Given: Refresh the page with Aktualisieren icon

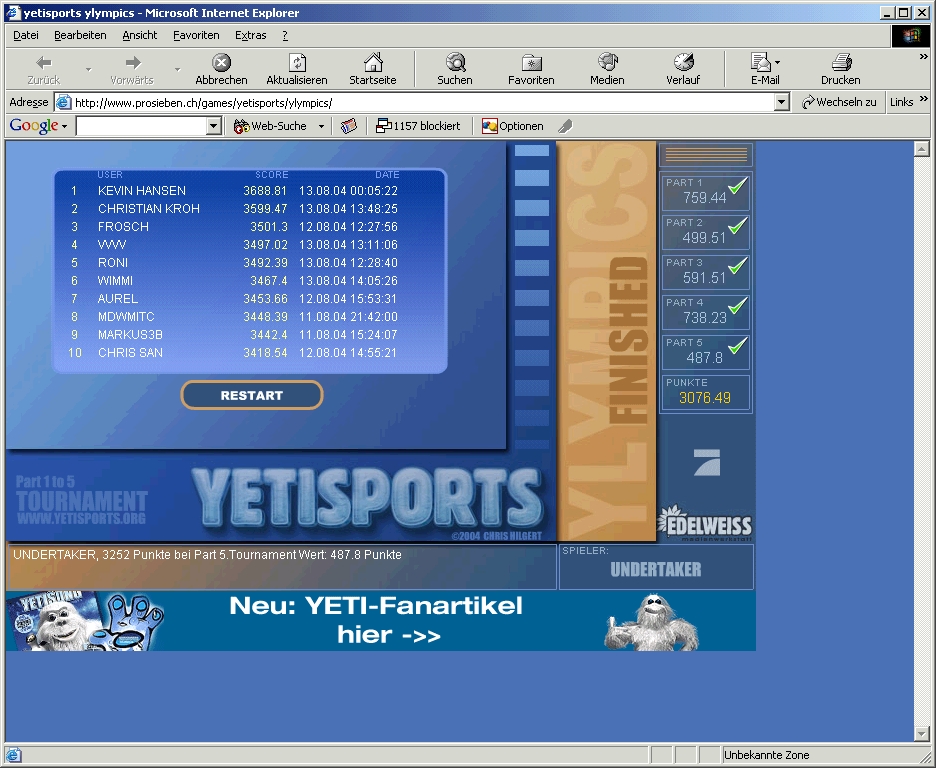Looking at the screenshot, I should [x=297, y=62].
